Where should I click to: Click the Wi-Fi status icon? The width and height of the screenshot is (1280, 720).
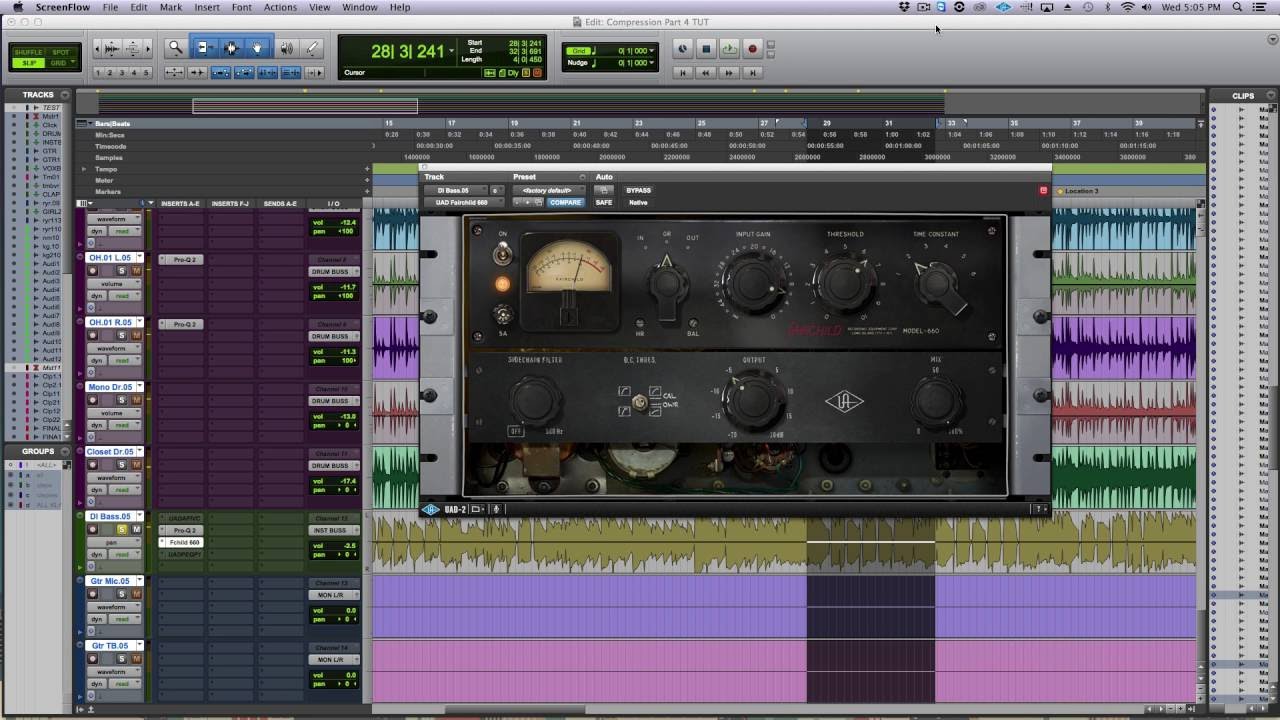(1128, 7)
